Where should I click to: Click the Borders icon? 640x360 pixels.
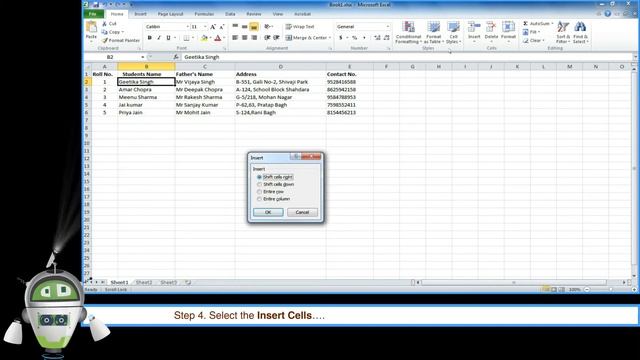coord(186,38)
